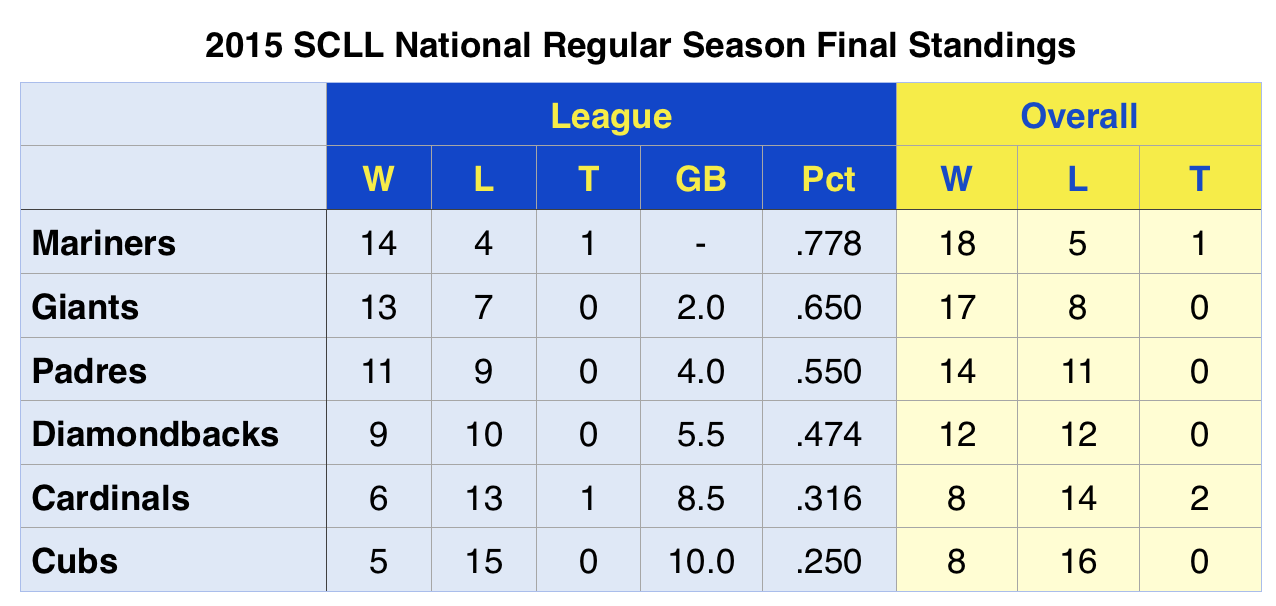Select the Overall header cell
Screen dimensions: 1276x606
(1079, 115)
